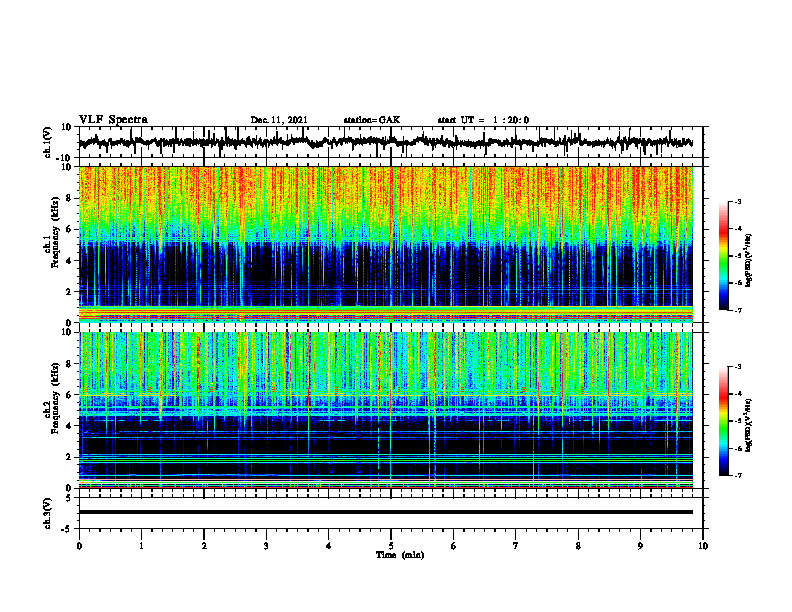Click tick label "9" on the Time axis
Image resolution: width=792 pixels, height=612 pixels.
pyautogui.click(x=640, y=546)
